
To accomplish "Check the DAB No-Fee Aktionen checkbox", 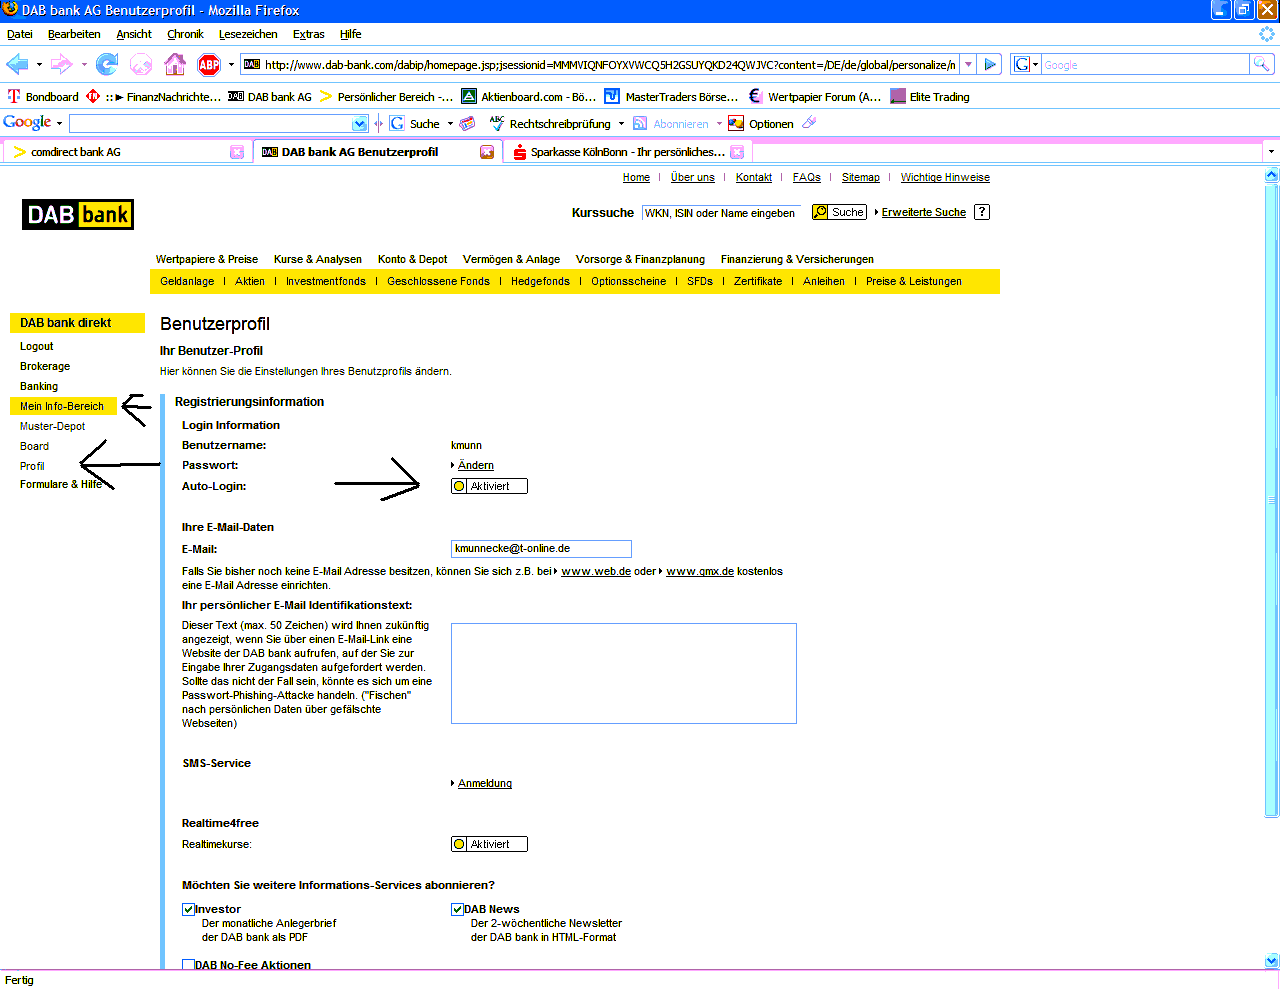I will (x=188, y=965).
